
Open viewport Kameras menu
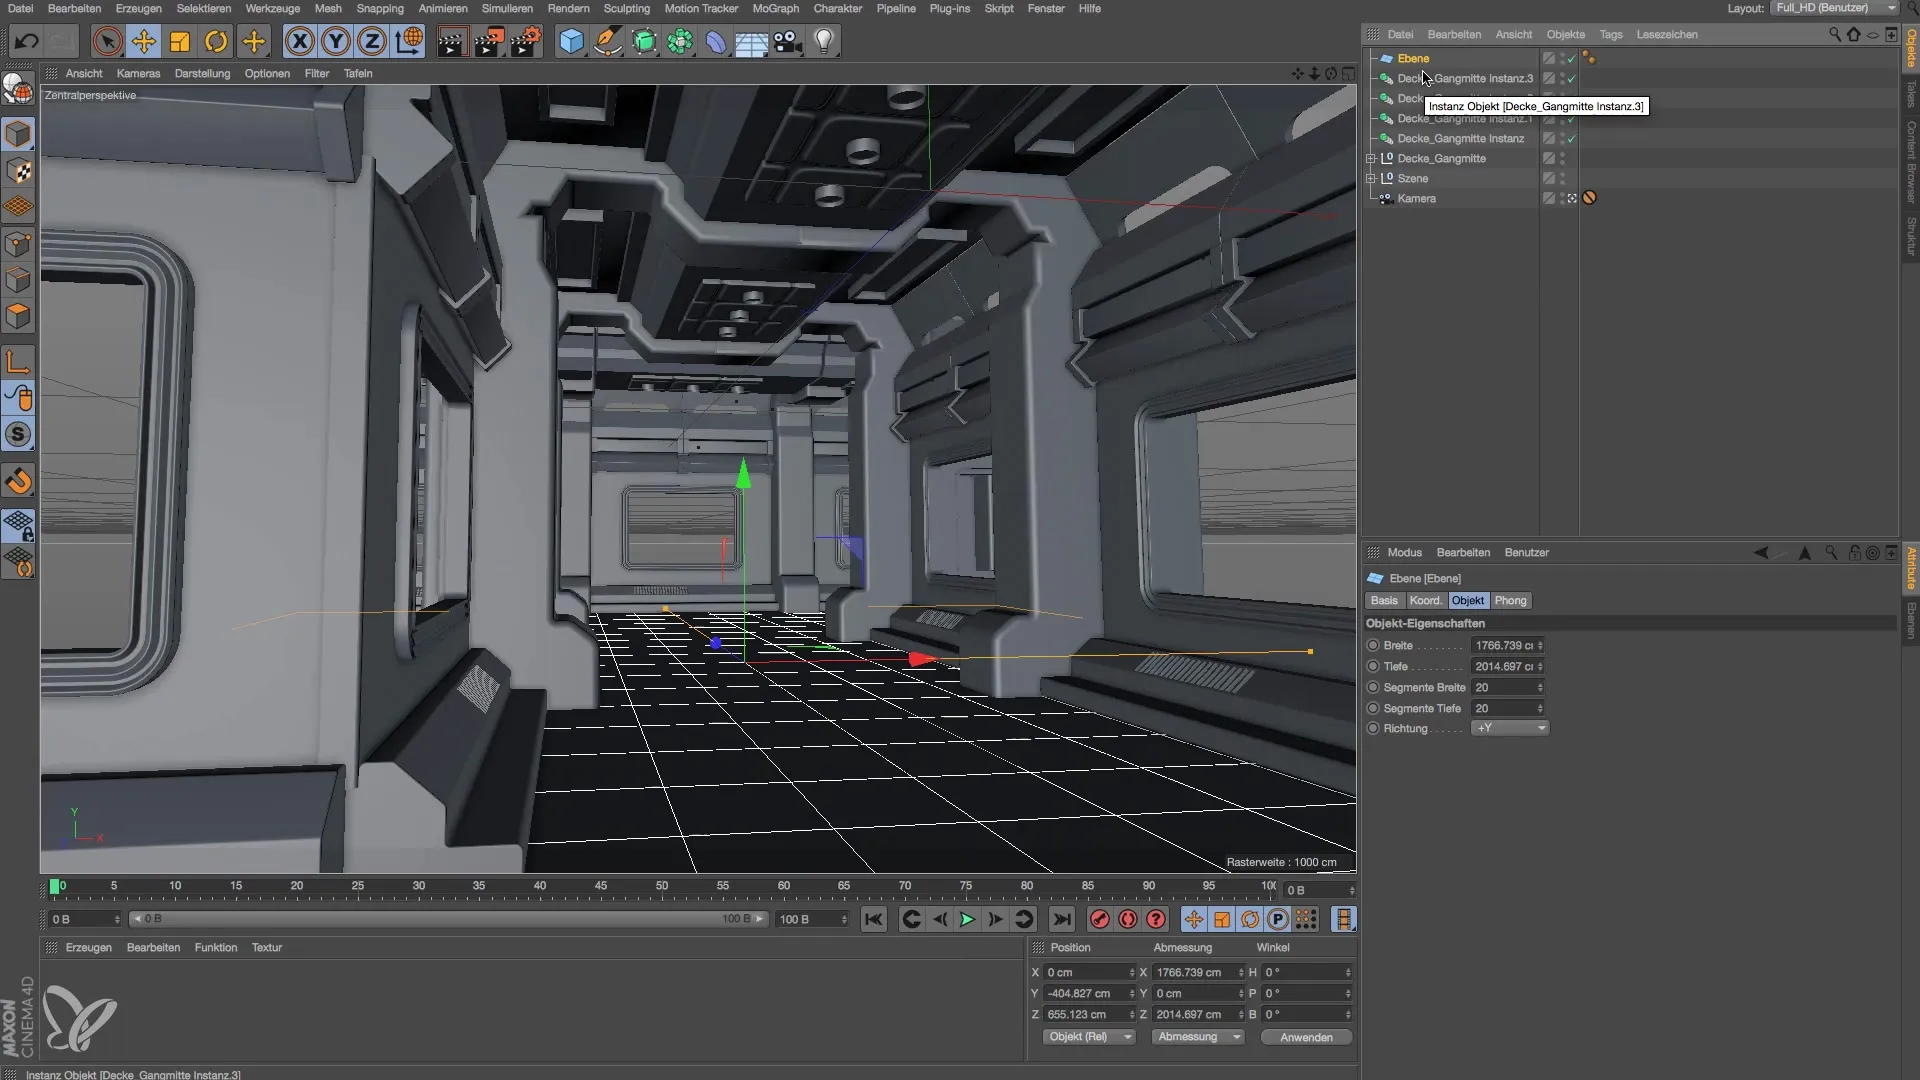click(138, 73)
